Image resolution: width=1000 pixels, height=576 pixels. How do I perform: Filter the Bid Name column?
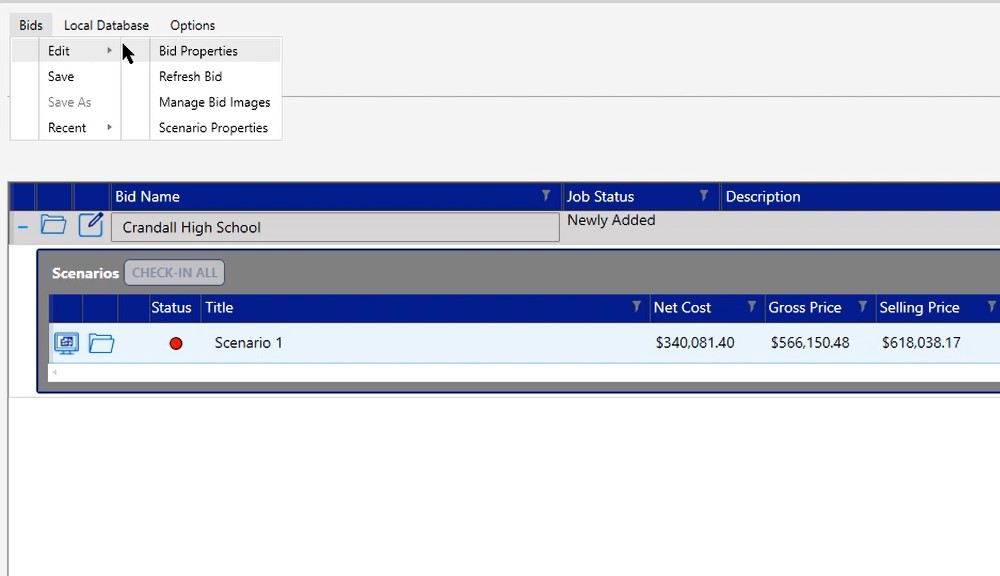[546, 196]
